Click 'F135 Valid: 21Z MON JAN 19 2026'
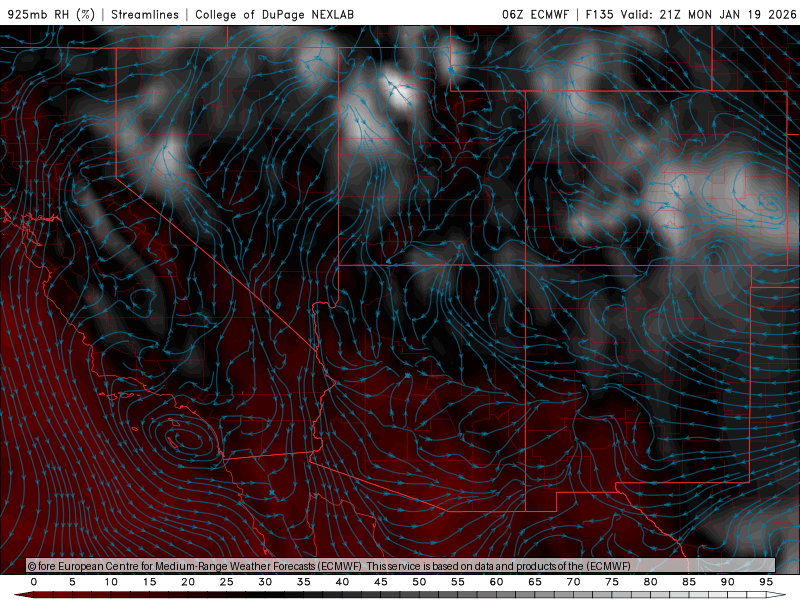This screenshot has height=600, width=800. (x=691, y=14)
